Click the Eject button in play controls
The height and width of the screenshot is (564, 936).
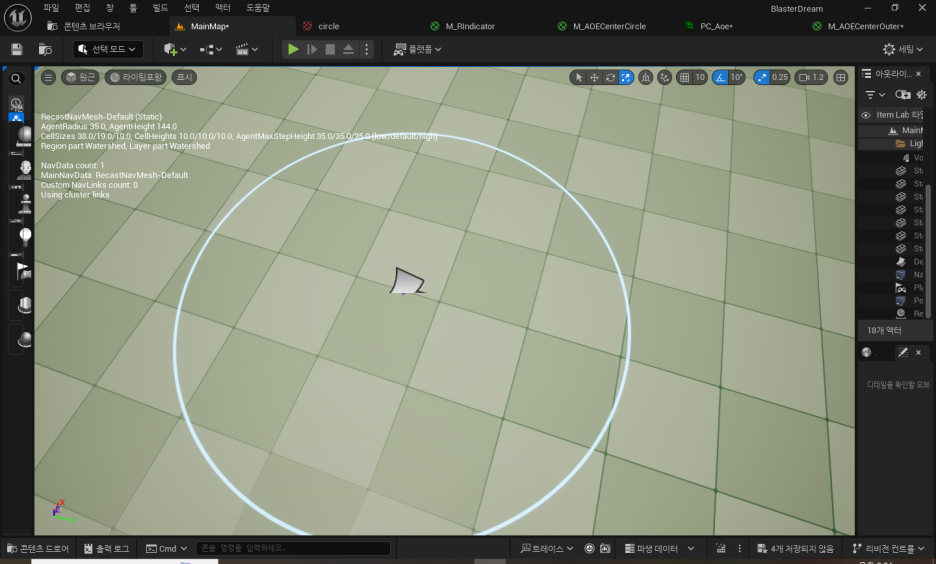348,49
